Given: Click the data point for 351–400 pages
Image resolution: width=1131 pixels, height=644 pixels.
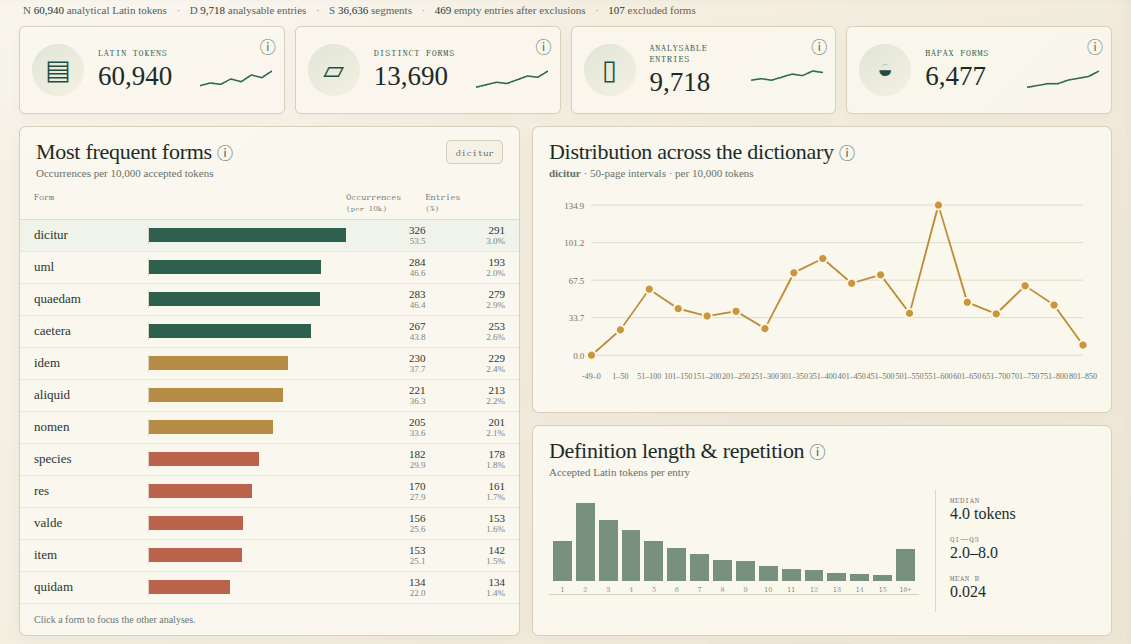Looking at the screenshot, I should coord(823,259).
